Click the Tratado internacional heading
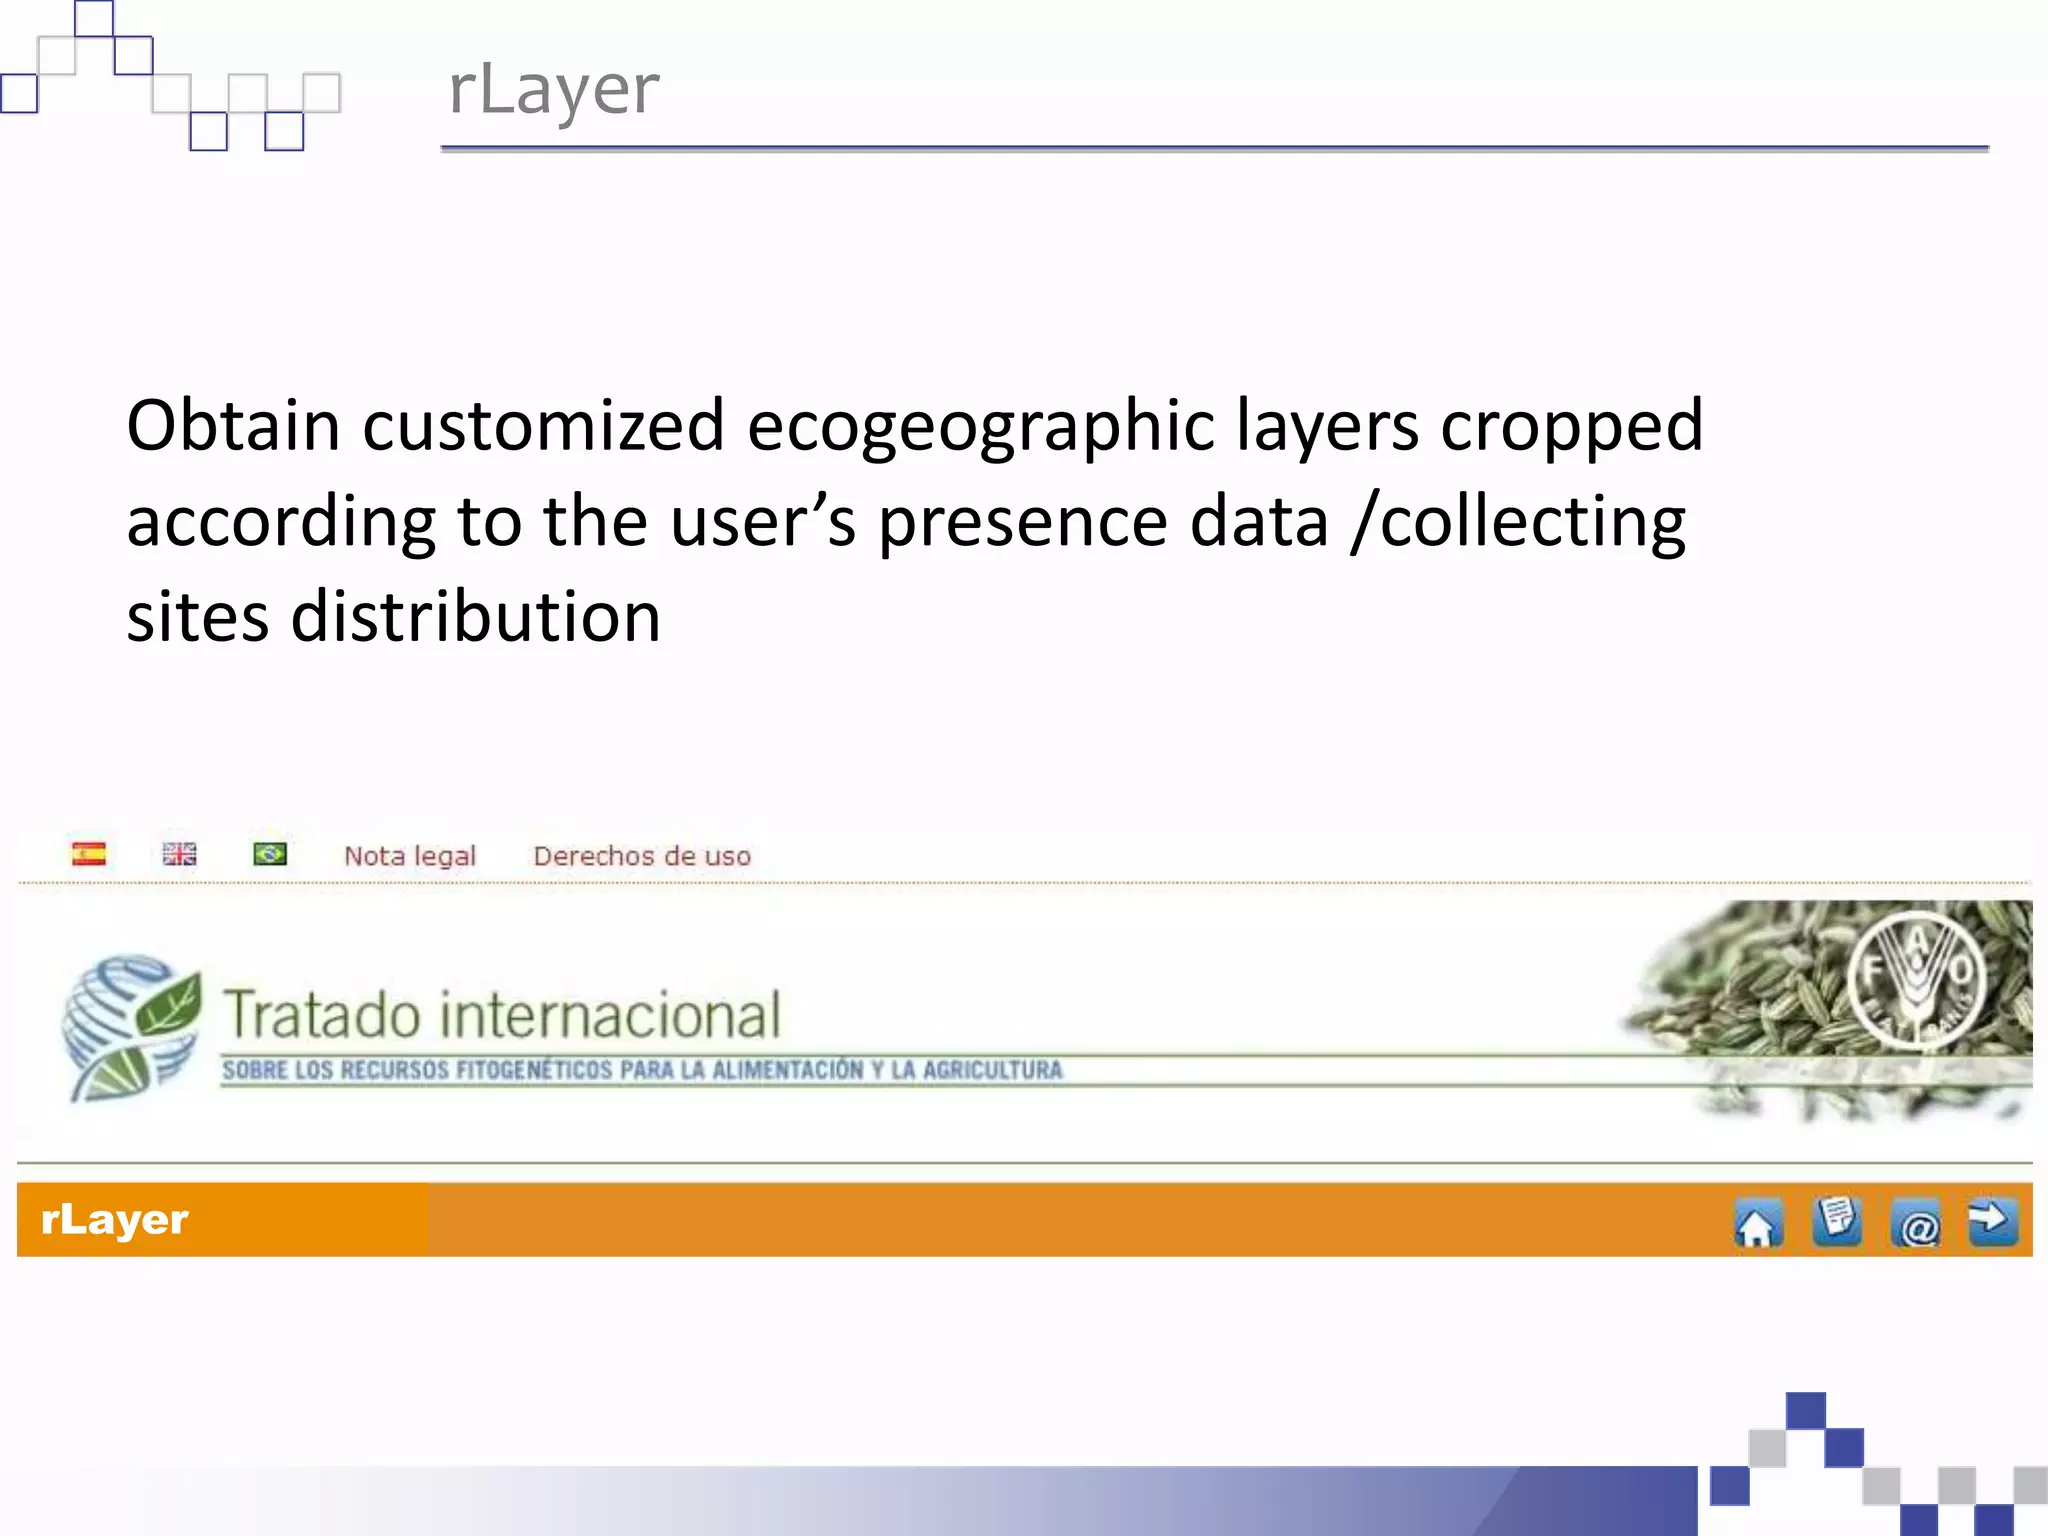This screenshot has height=1536, width=2048. pos(501,1014)
